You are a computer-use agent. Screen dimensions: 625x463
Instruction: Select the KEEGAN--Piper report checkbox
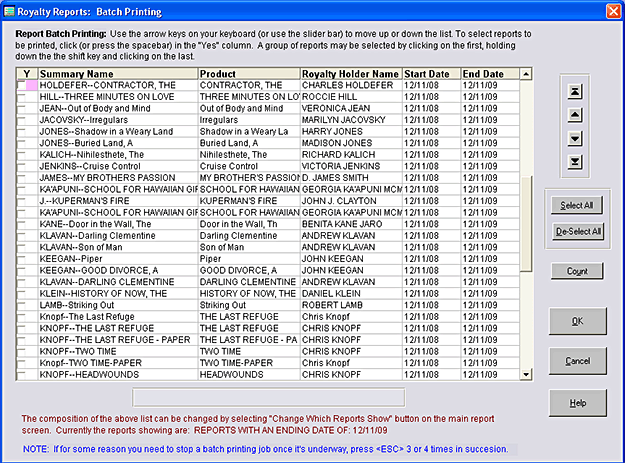pyautogui.click(x=24, y=257)
